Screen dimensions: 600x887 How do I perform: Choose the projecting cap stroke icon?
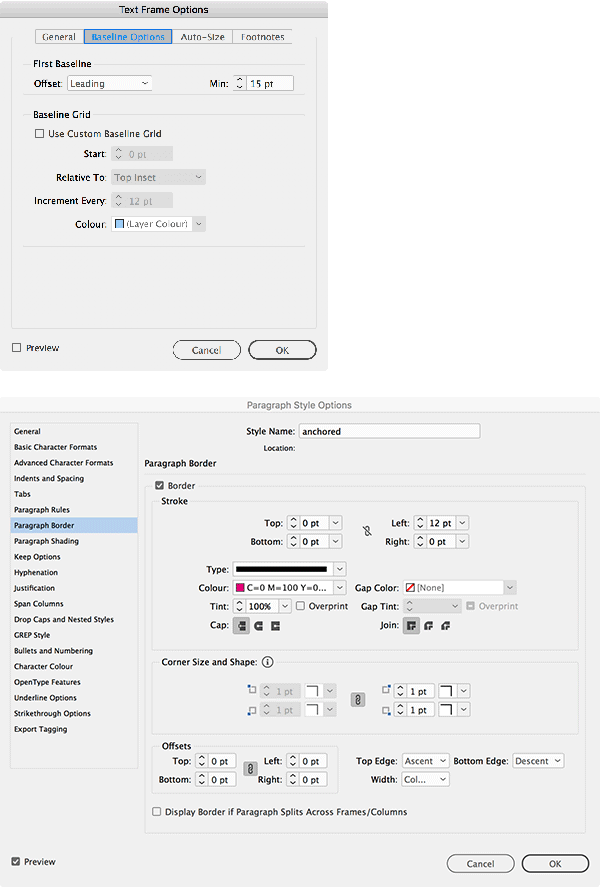coord(275,626)
